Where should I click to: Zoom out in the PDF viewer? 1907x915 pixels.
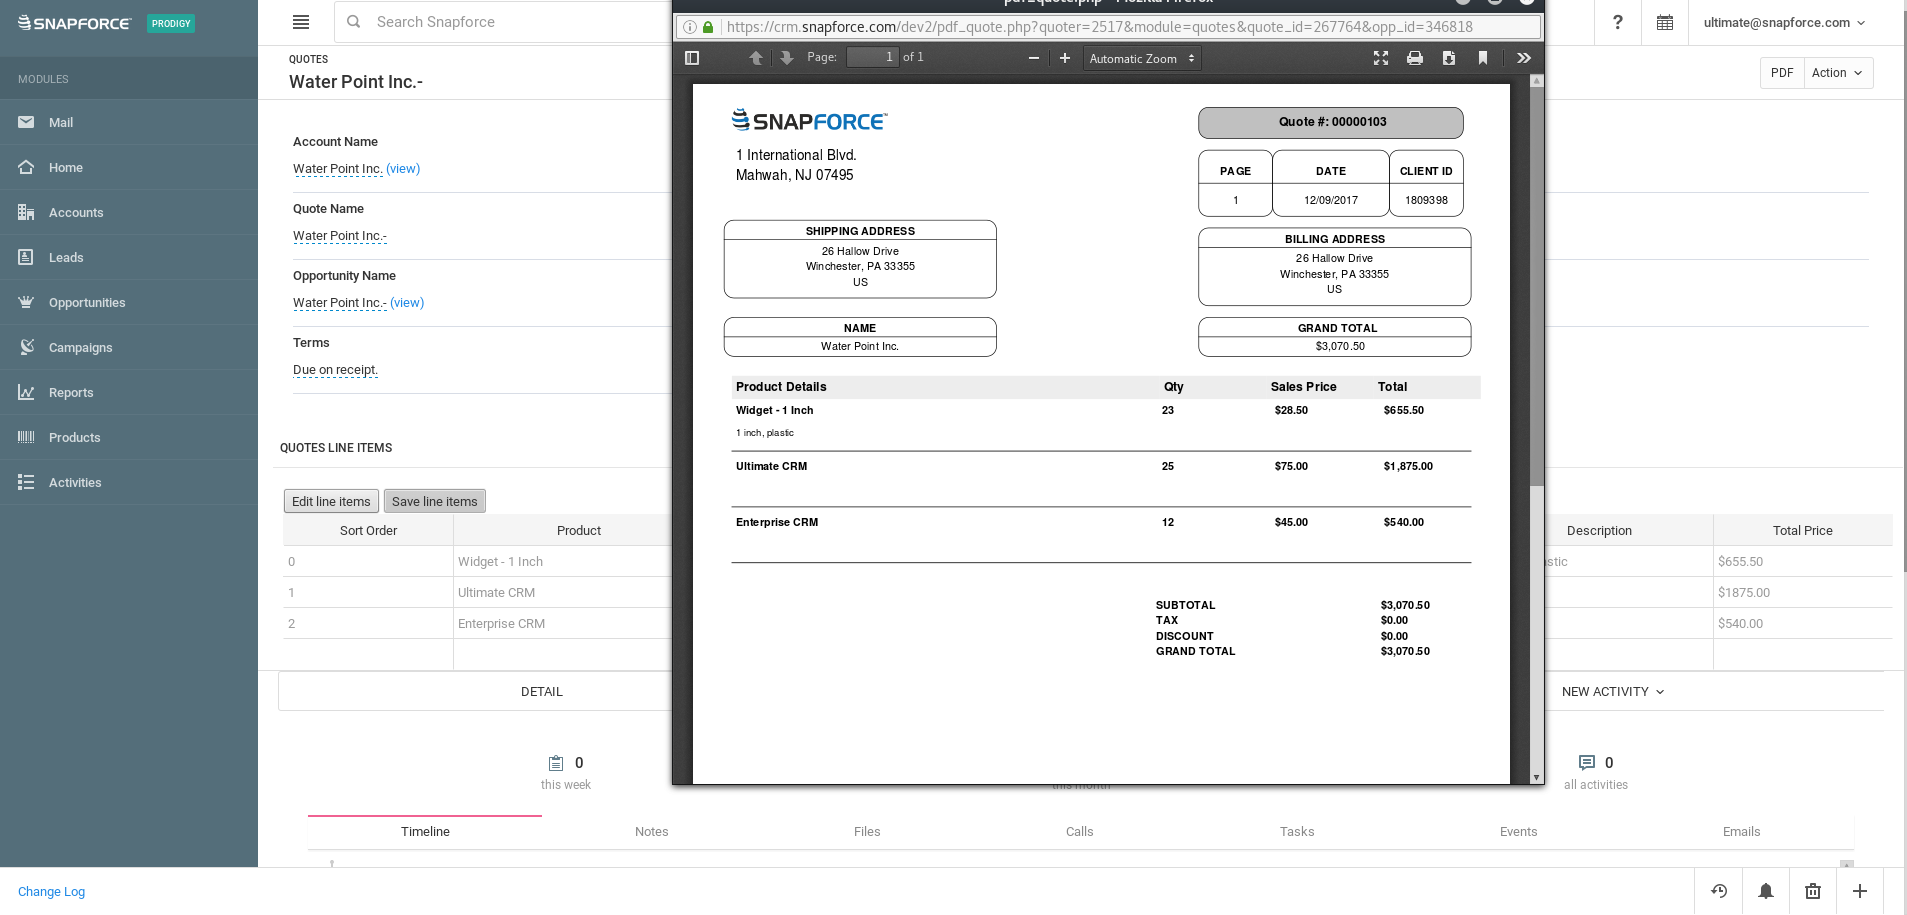1034,58
